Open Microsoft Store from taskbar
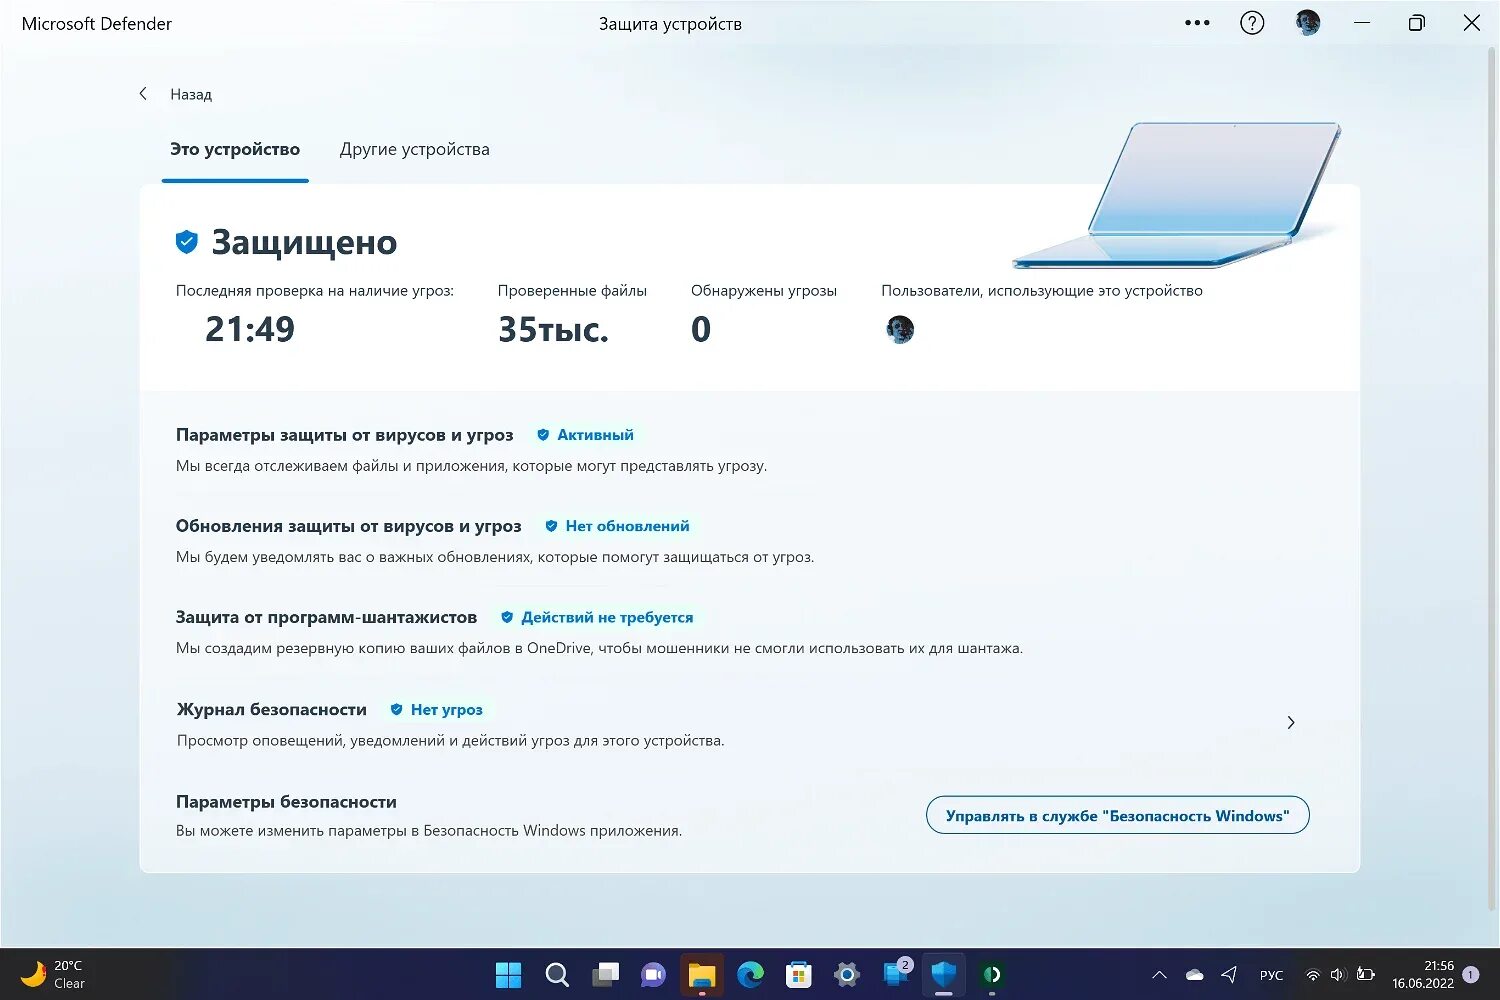The height and width of the screenshot is (1000, 1500). pyautogui.click(x=798, y=975)
